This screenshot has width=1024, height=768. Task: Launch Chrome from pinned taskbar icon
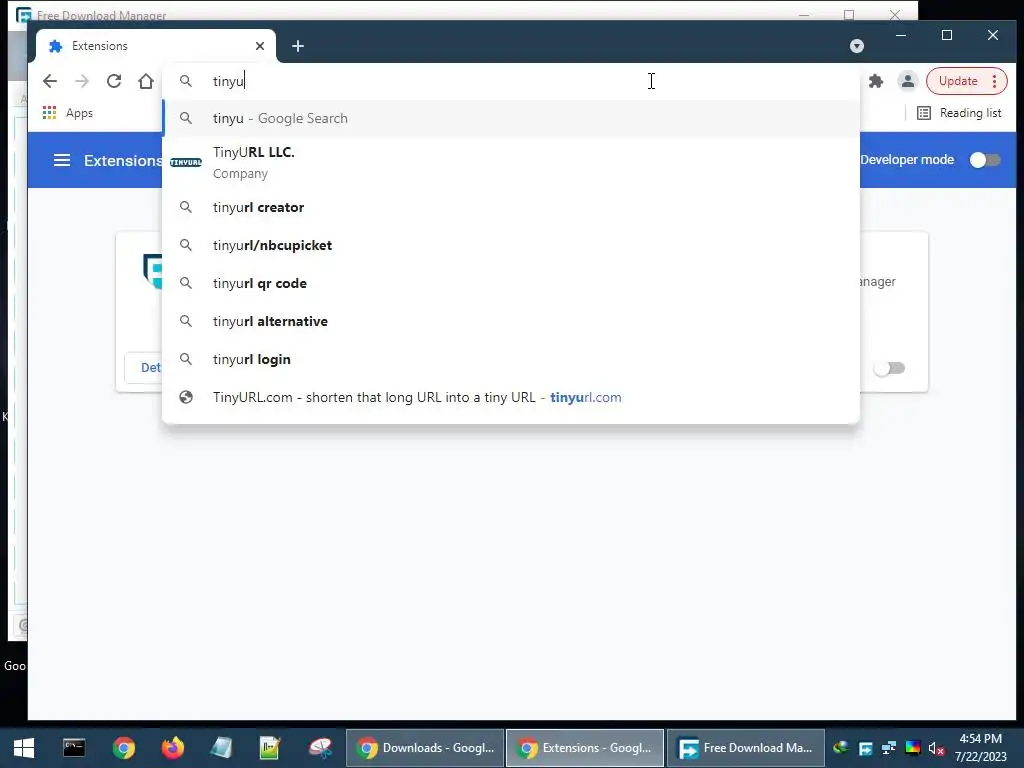[x=123, y=748]
